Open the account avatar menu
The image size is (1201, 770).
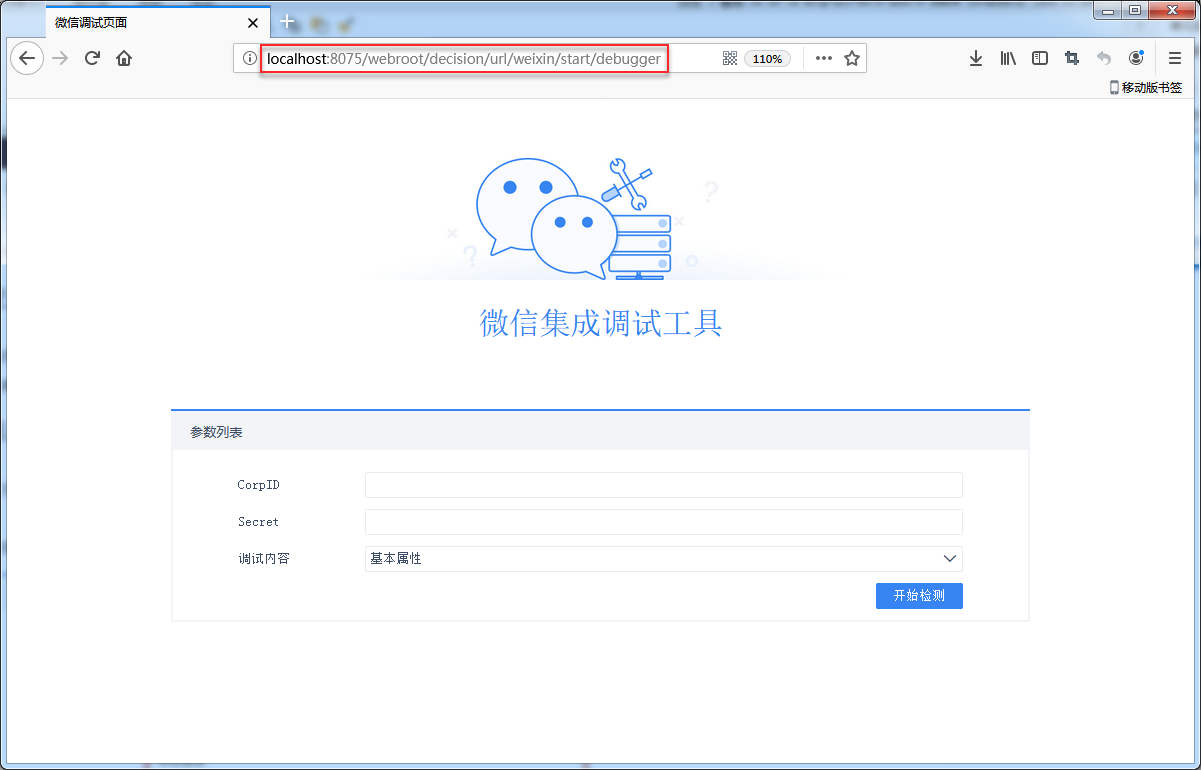[1136, 59]
